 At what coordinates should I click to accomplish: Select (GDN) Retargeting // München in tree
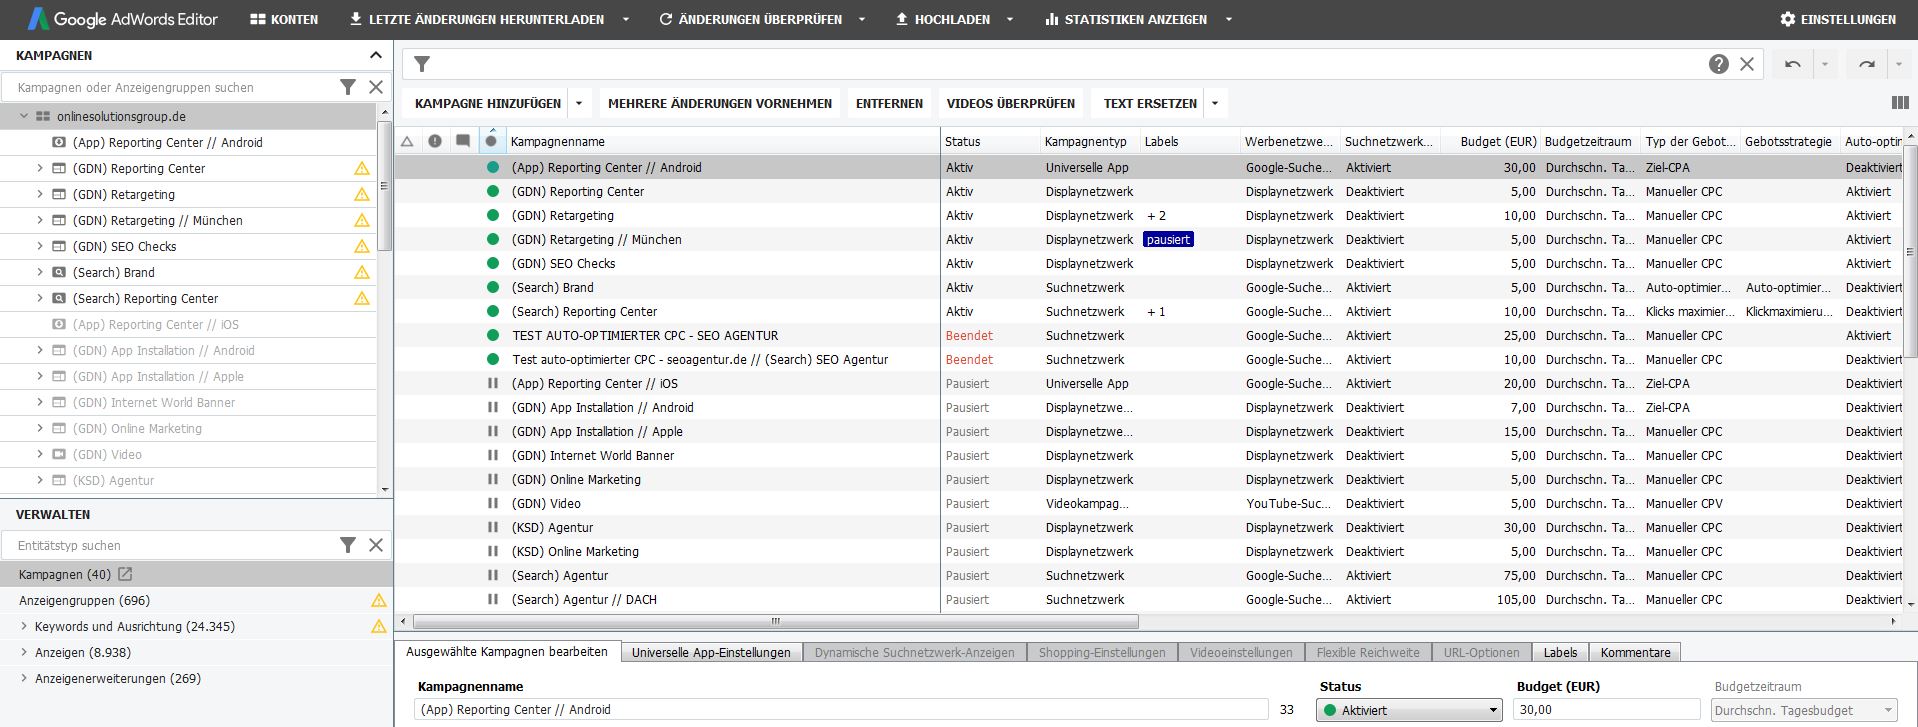pyautogui.click(x=158, y=220)
